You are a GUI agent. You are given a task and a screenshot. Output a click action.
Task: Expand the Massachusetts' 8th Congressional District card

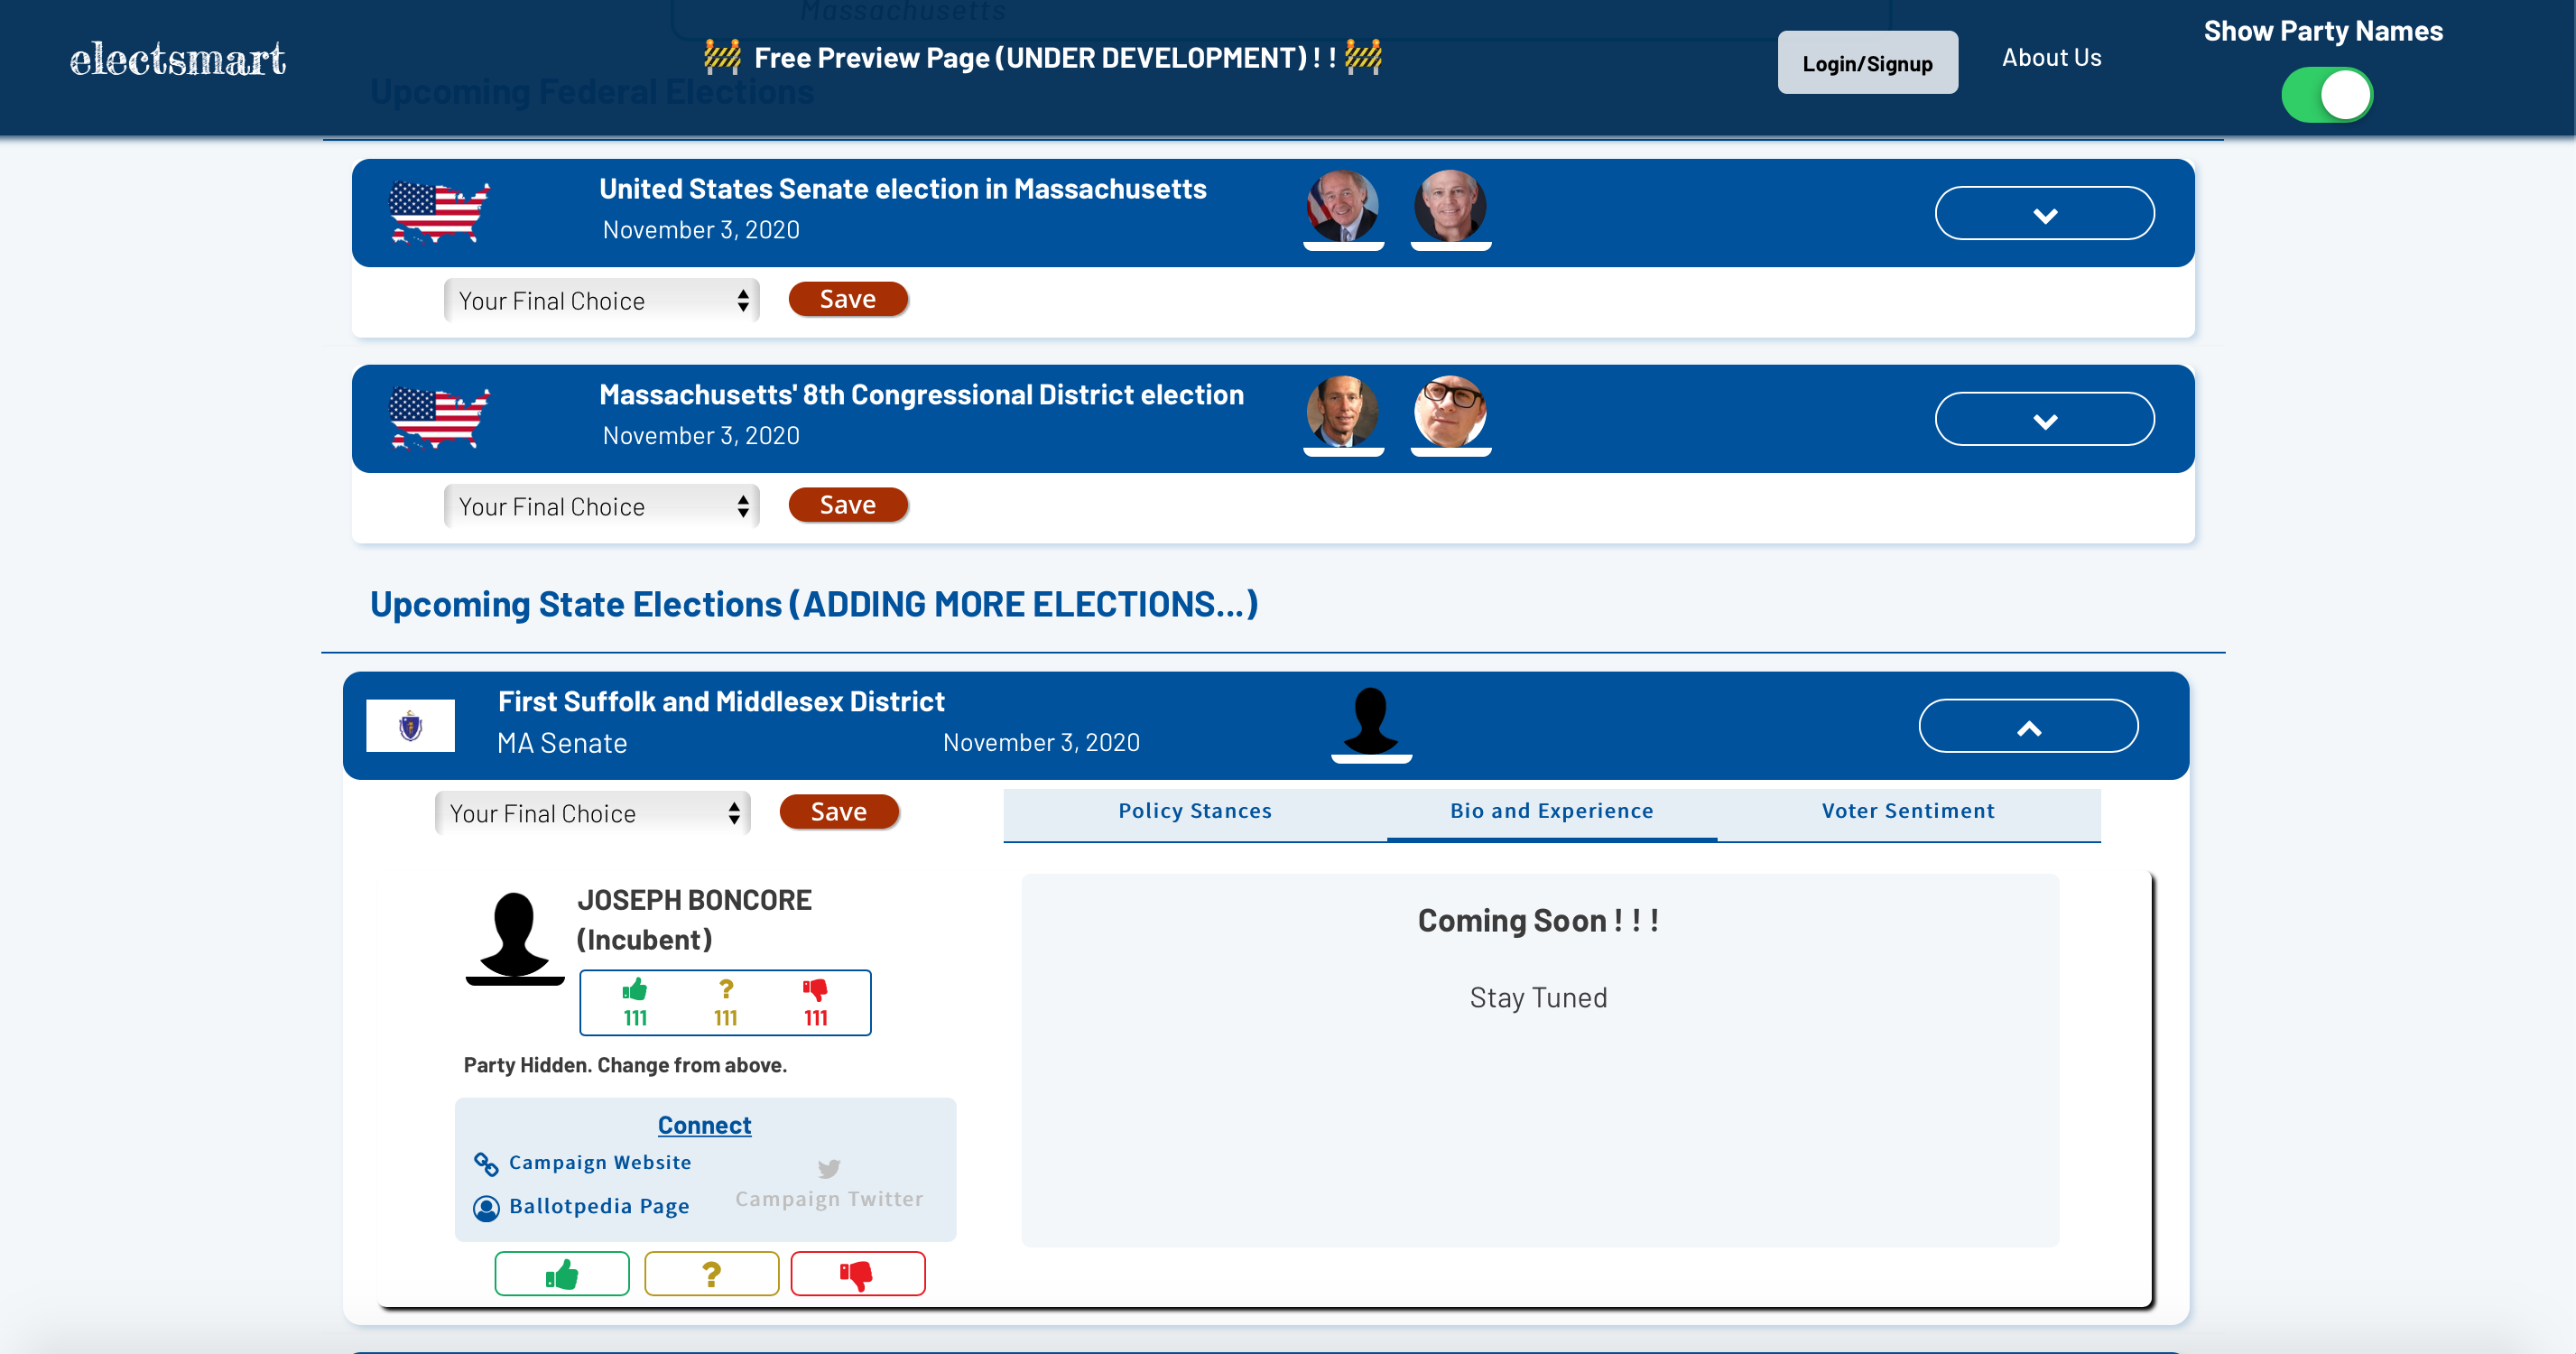coord(2045,418)
